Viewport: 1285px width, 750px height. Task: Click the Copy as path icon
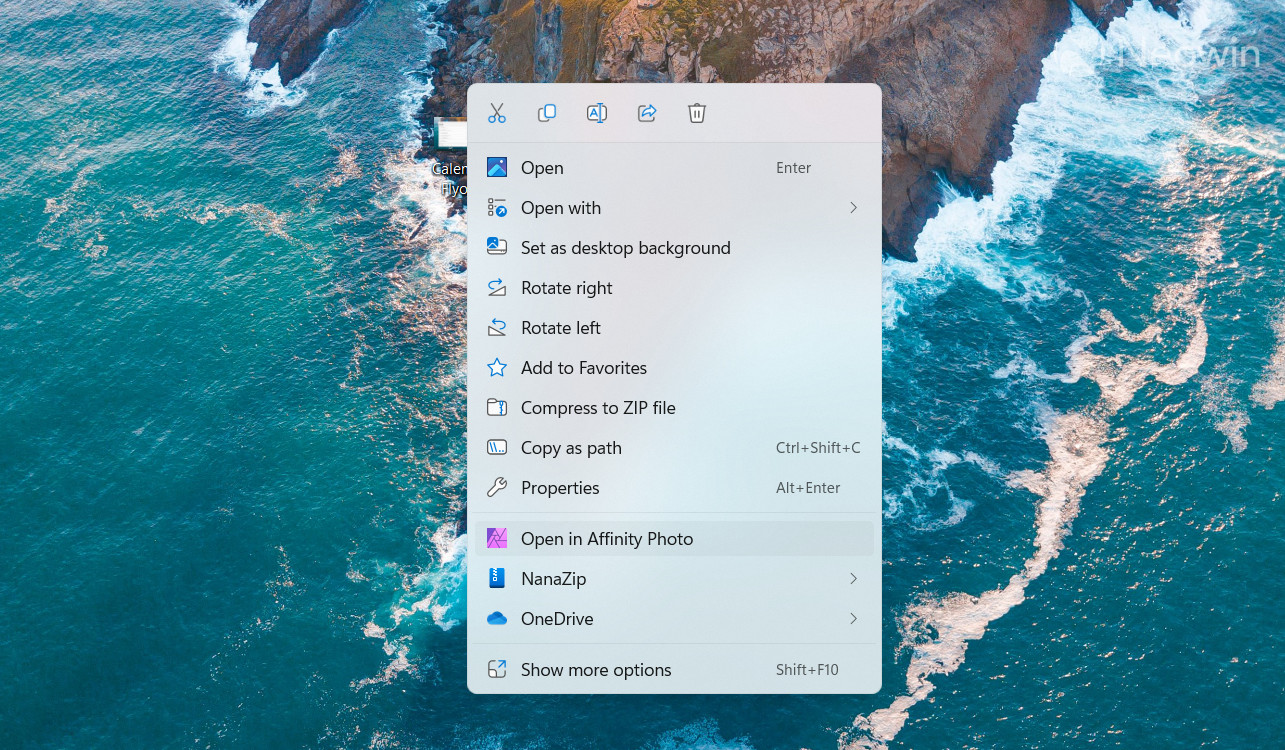[x=497, y=448]
